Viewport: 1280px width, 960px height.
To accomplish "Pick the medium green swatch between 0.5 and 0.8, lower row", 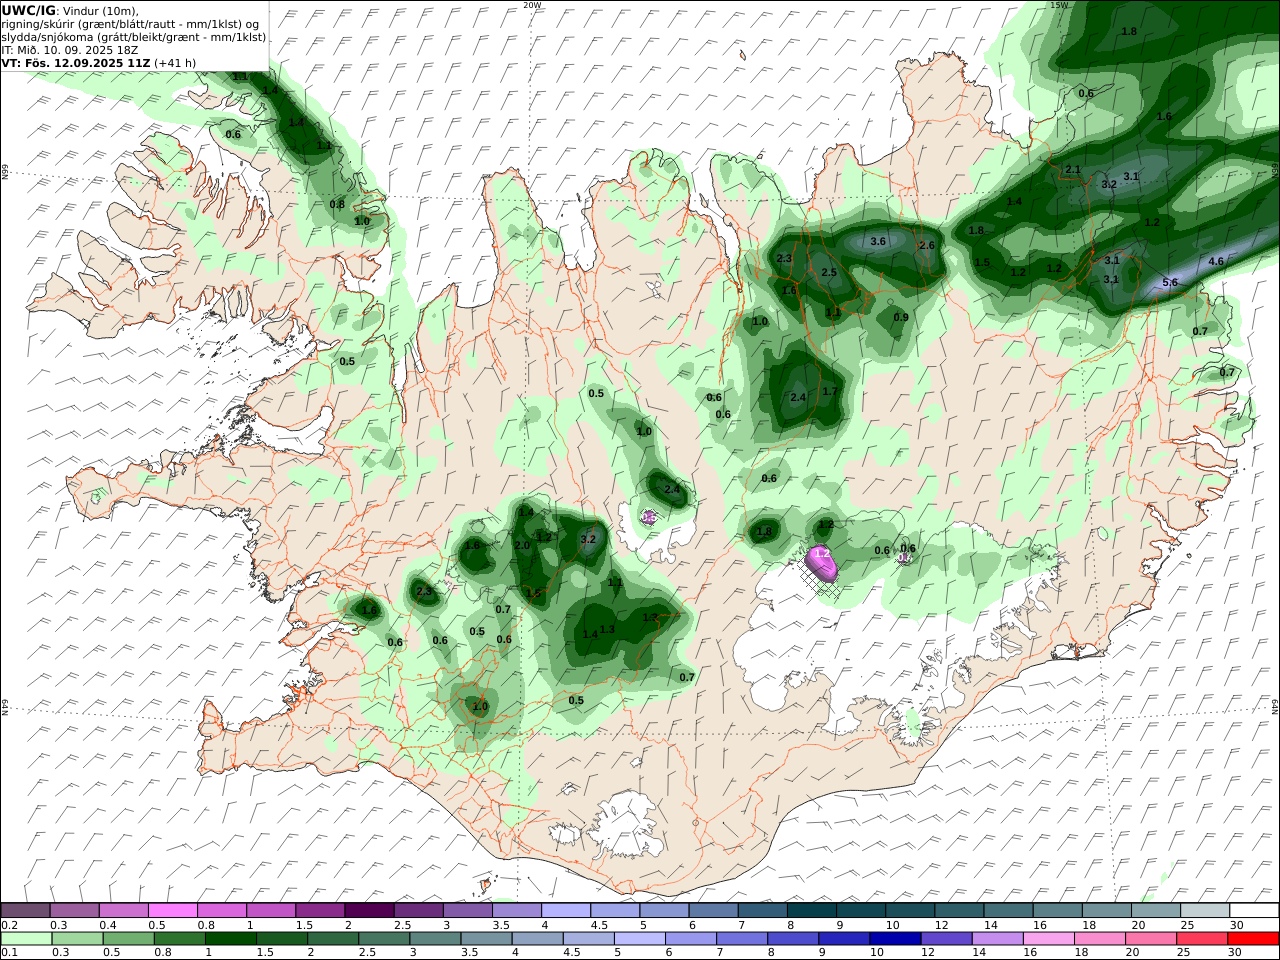I will (x=128, y=939).
